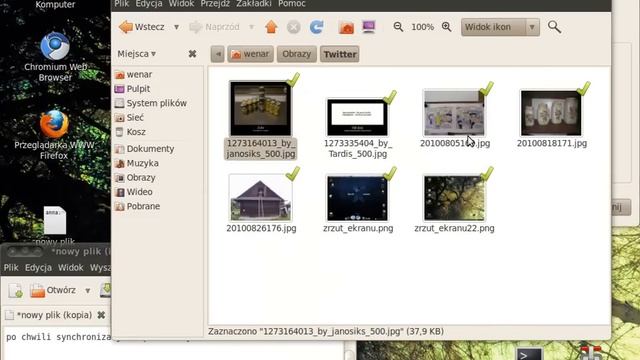Viewport: 640px width, 360px height.
Task: Open the Plik menu in file manager
Action: (x=122, y=4)
